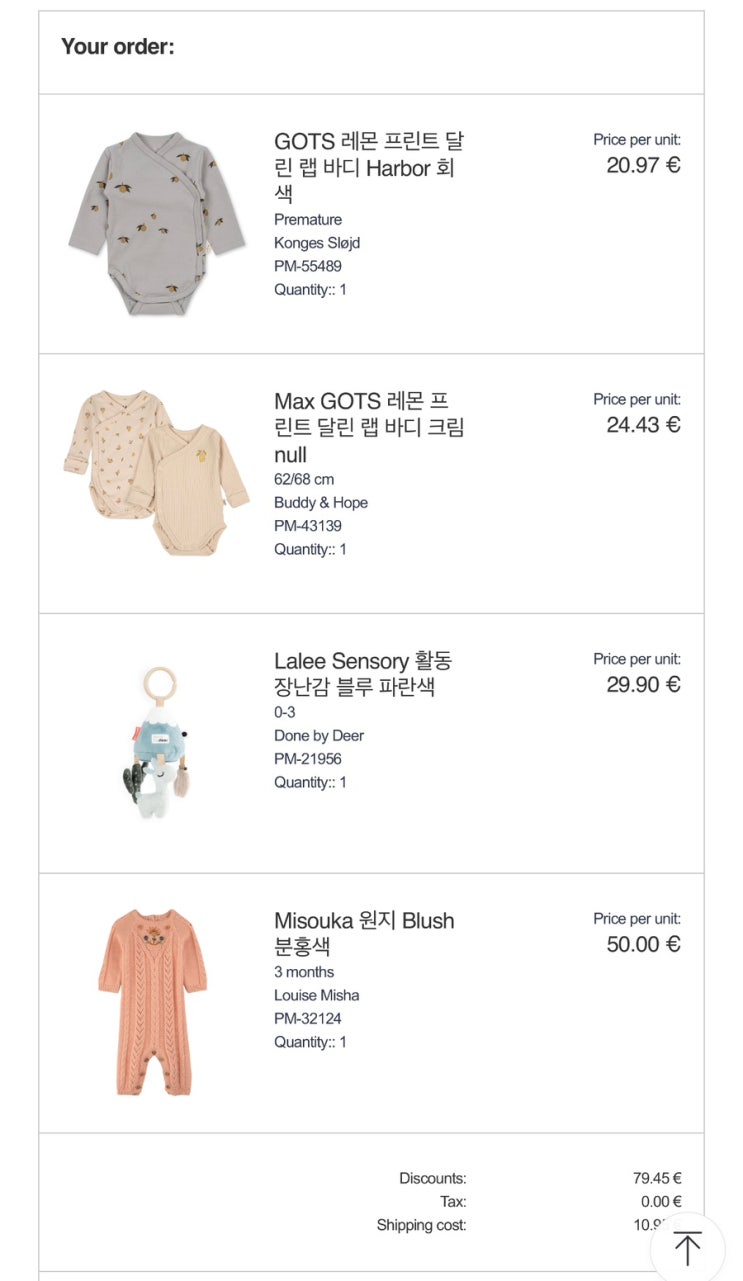Open the Lalee Sensory toy image

157,743
